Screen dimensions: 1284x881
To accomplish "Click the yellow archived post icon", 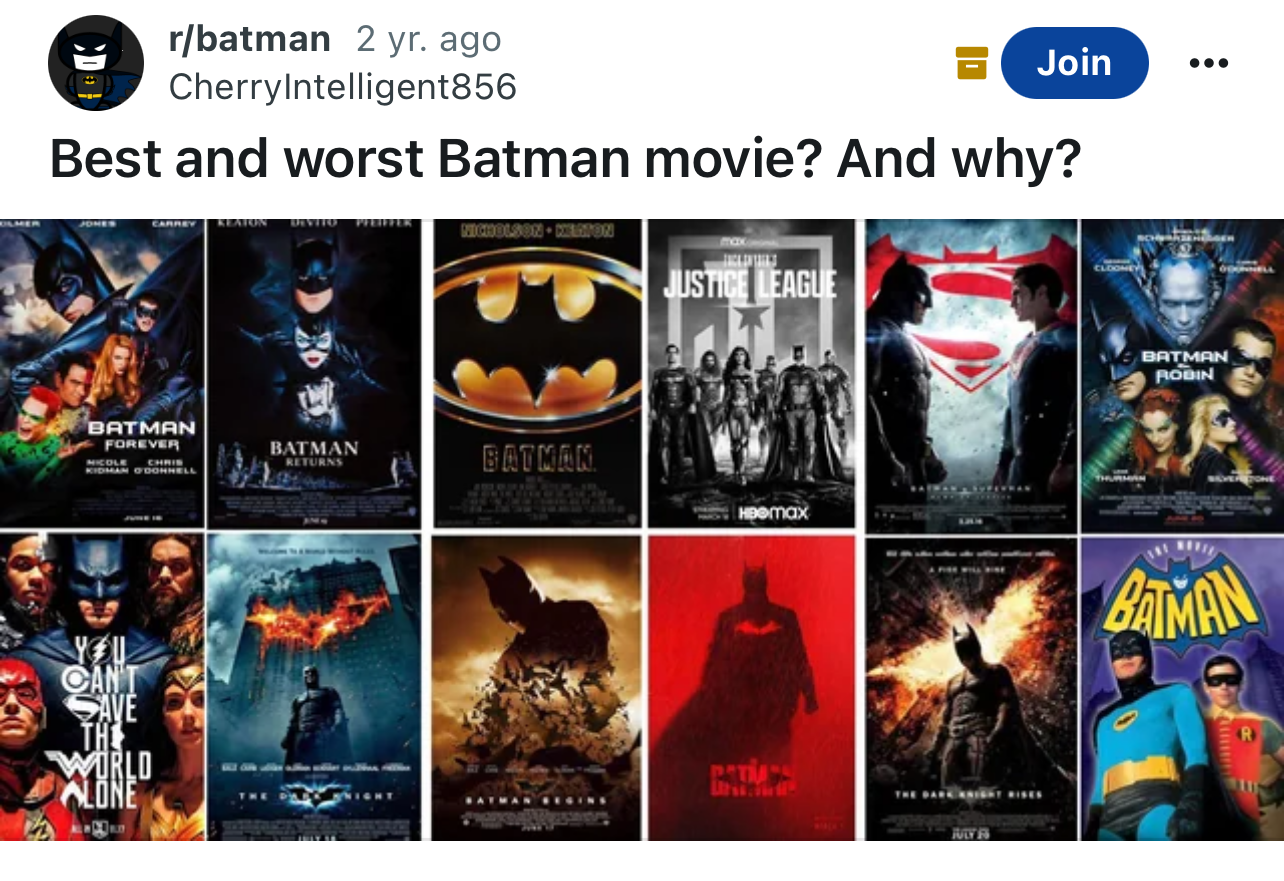I will (x=971, y=63).
